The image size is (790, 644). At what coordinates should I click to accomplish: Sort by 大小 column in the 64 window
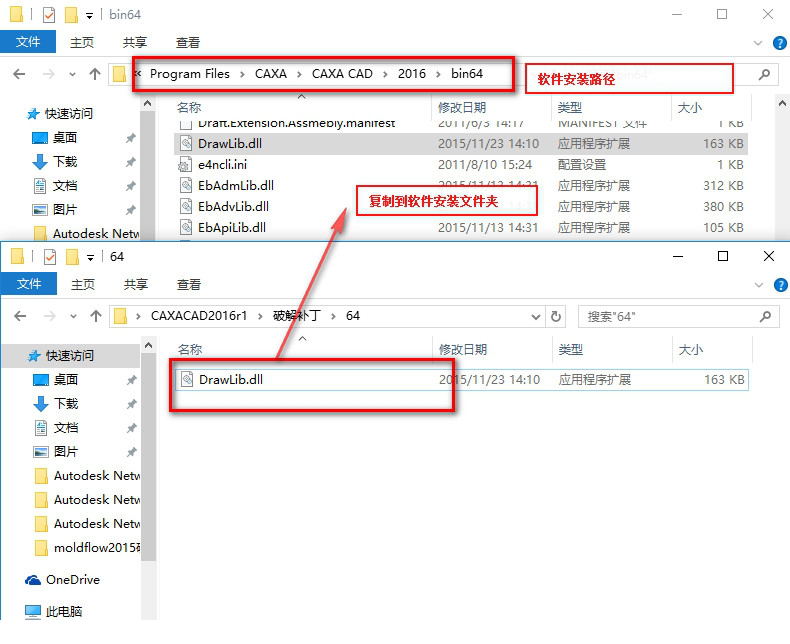[x=691, y=349]
